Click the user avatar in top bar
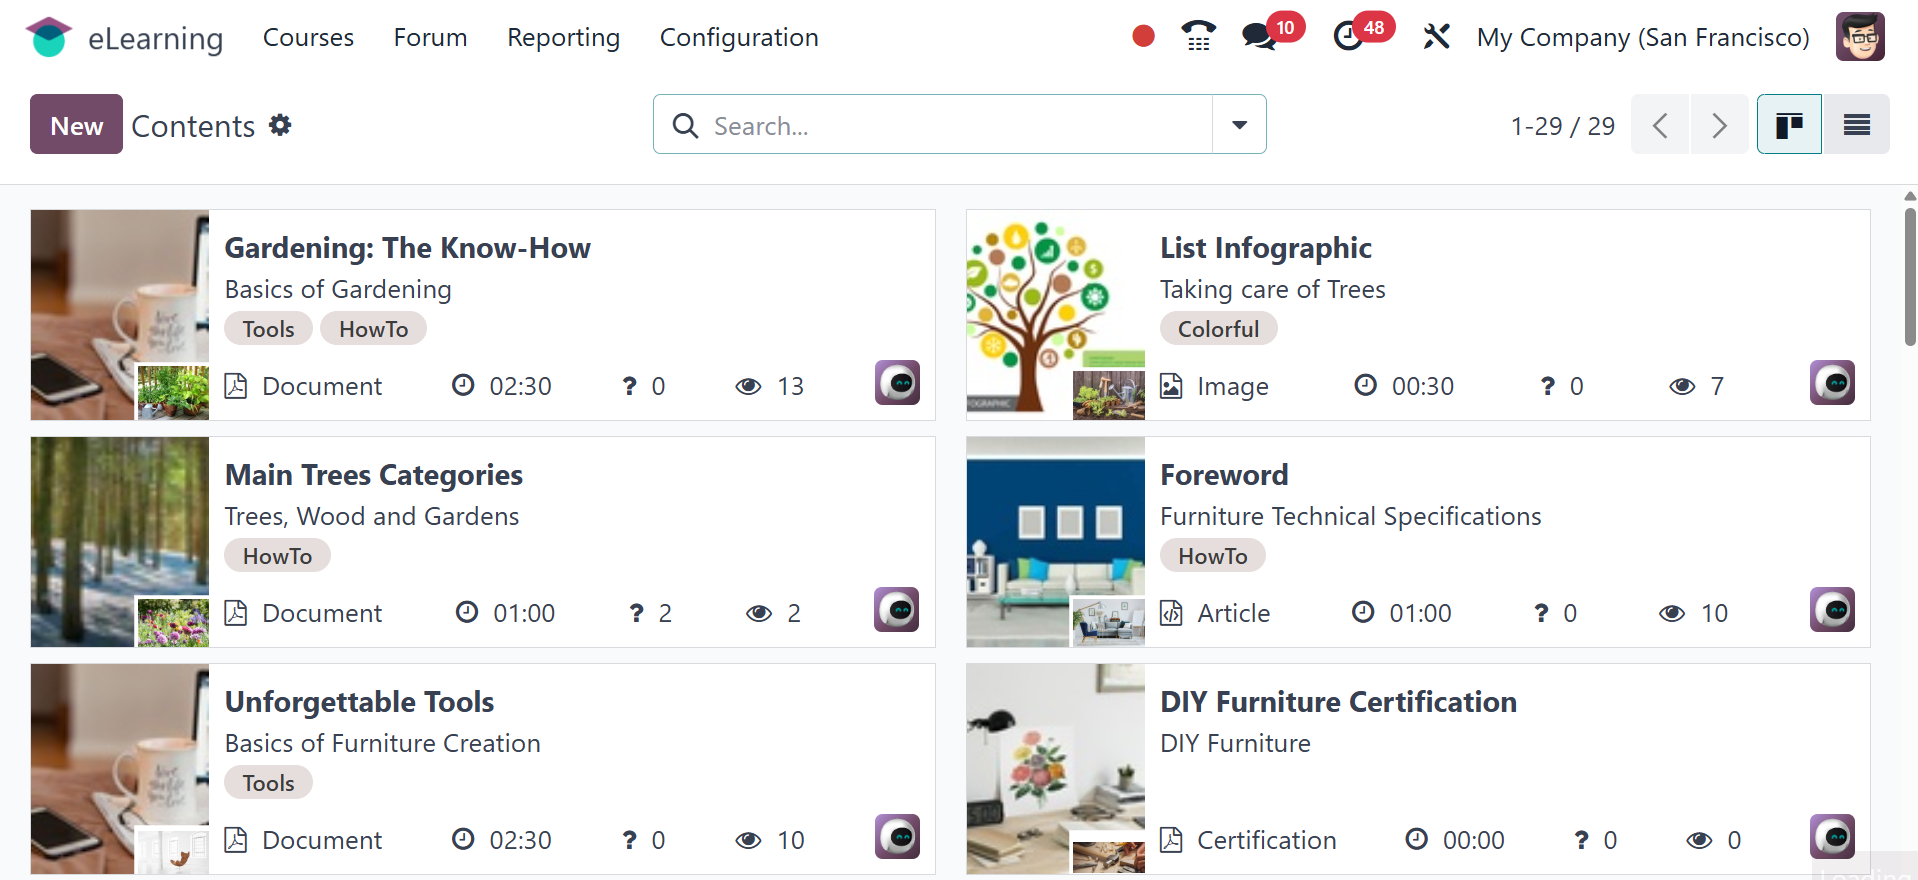 (1860, 37)
